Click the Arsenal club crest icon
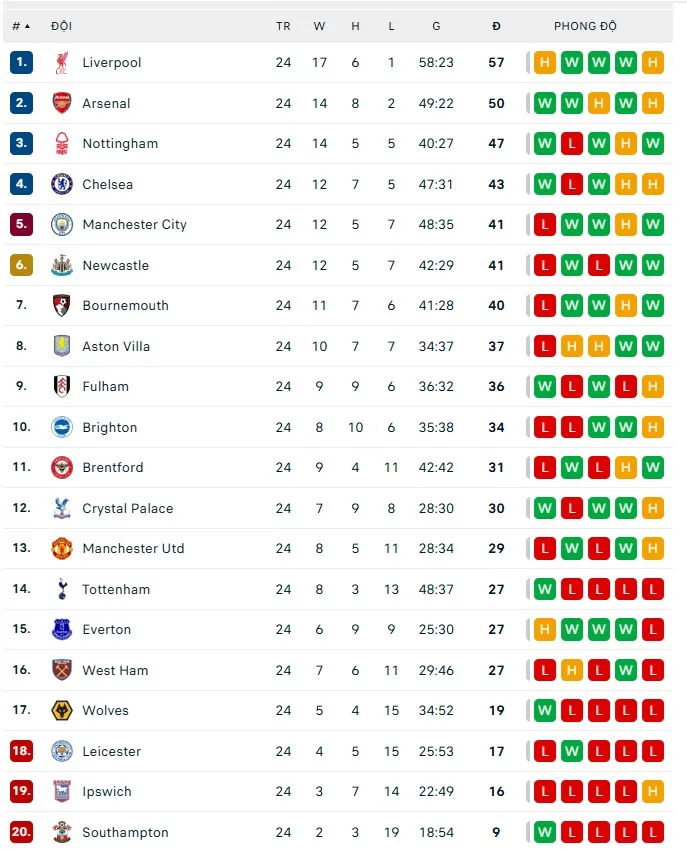The image size is (687, 851). pos(62,103)
